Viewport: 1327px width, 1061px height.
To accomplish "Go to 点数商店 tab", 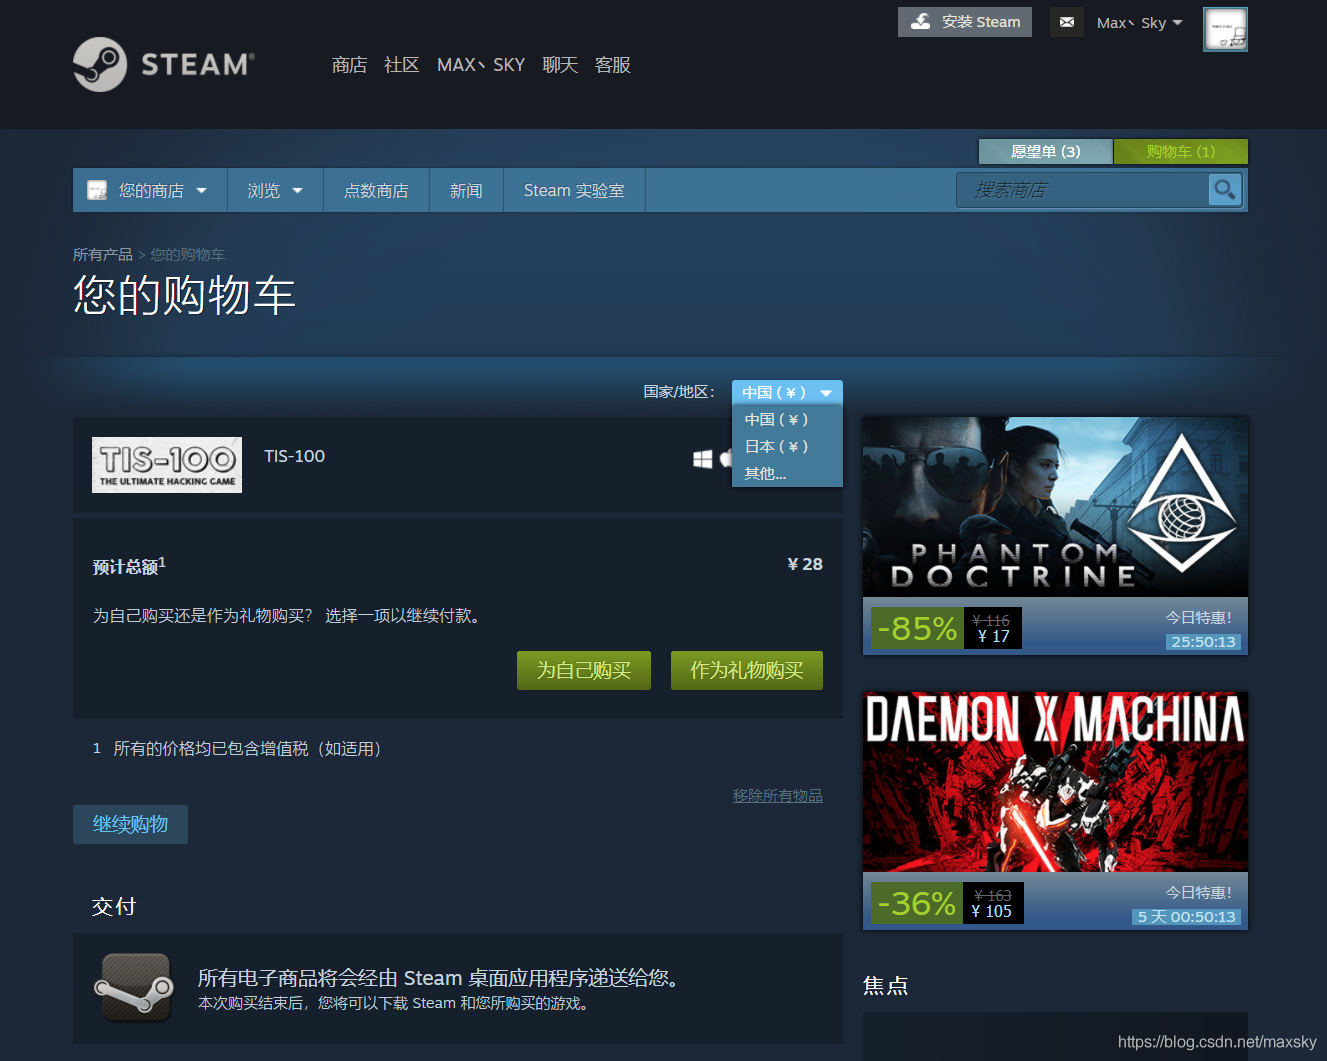I will (376, 190).
